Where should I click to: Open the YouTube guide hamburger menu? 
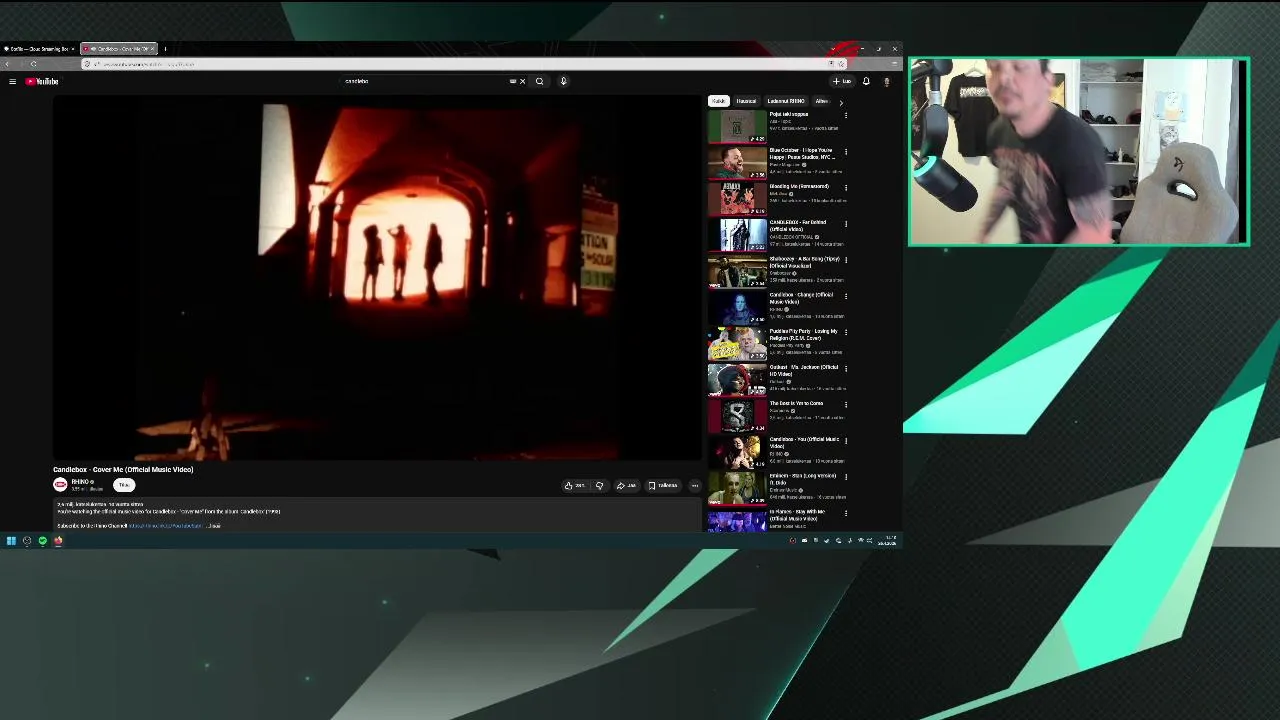[12, 81]
